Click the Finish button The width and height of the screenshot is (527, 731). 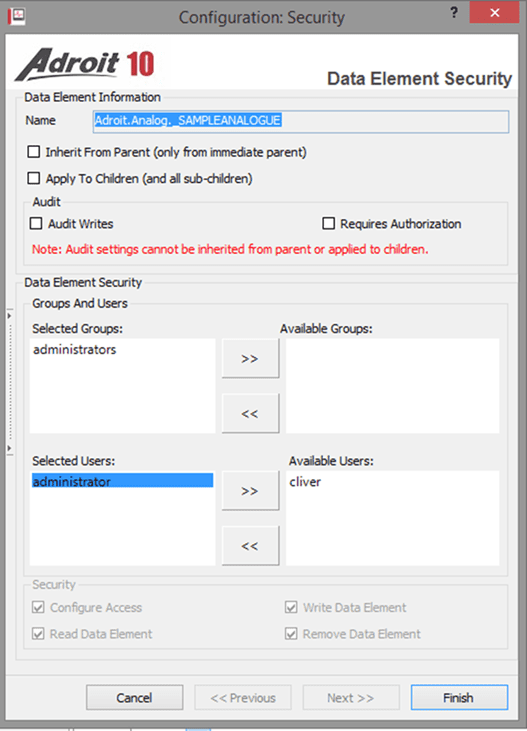[459, 698]
